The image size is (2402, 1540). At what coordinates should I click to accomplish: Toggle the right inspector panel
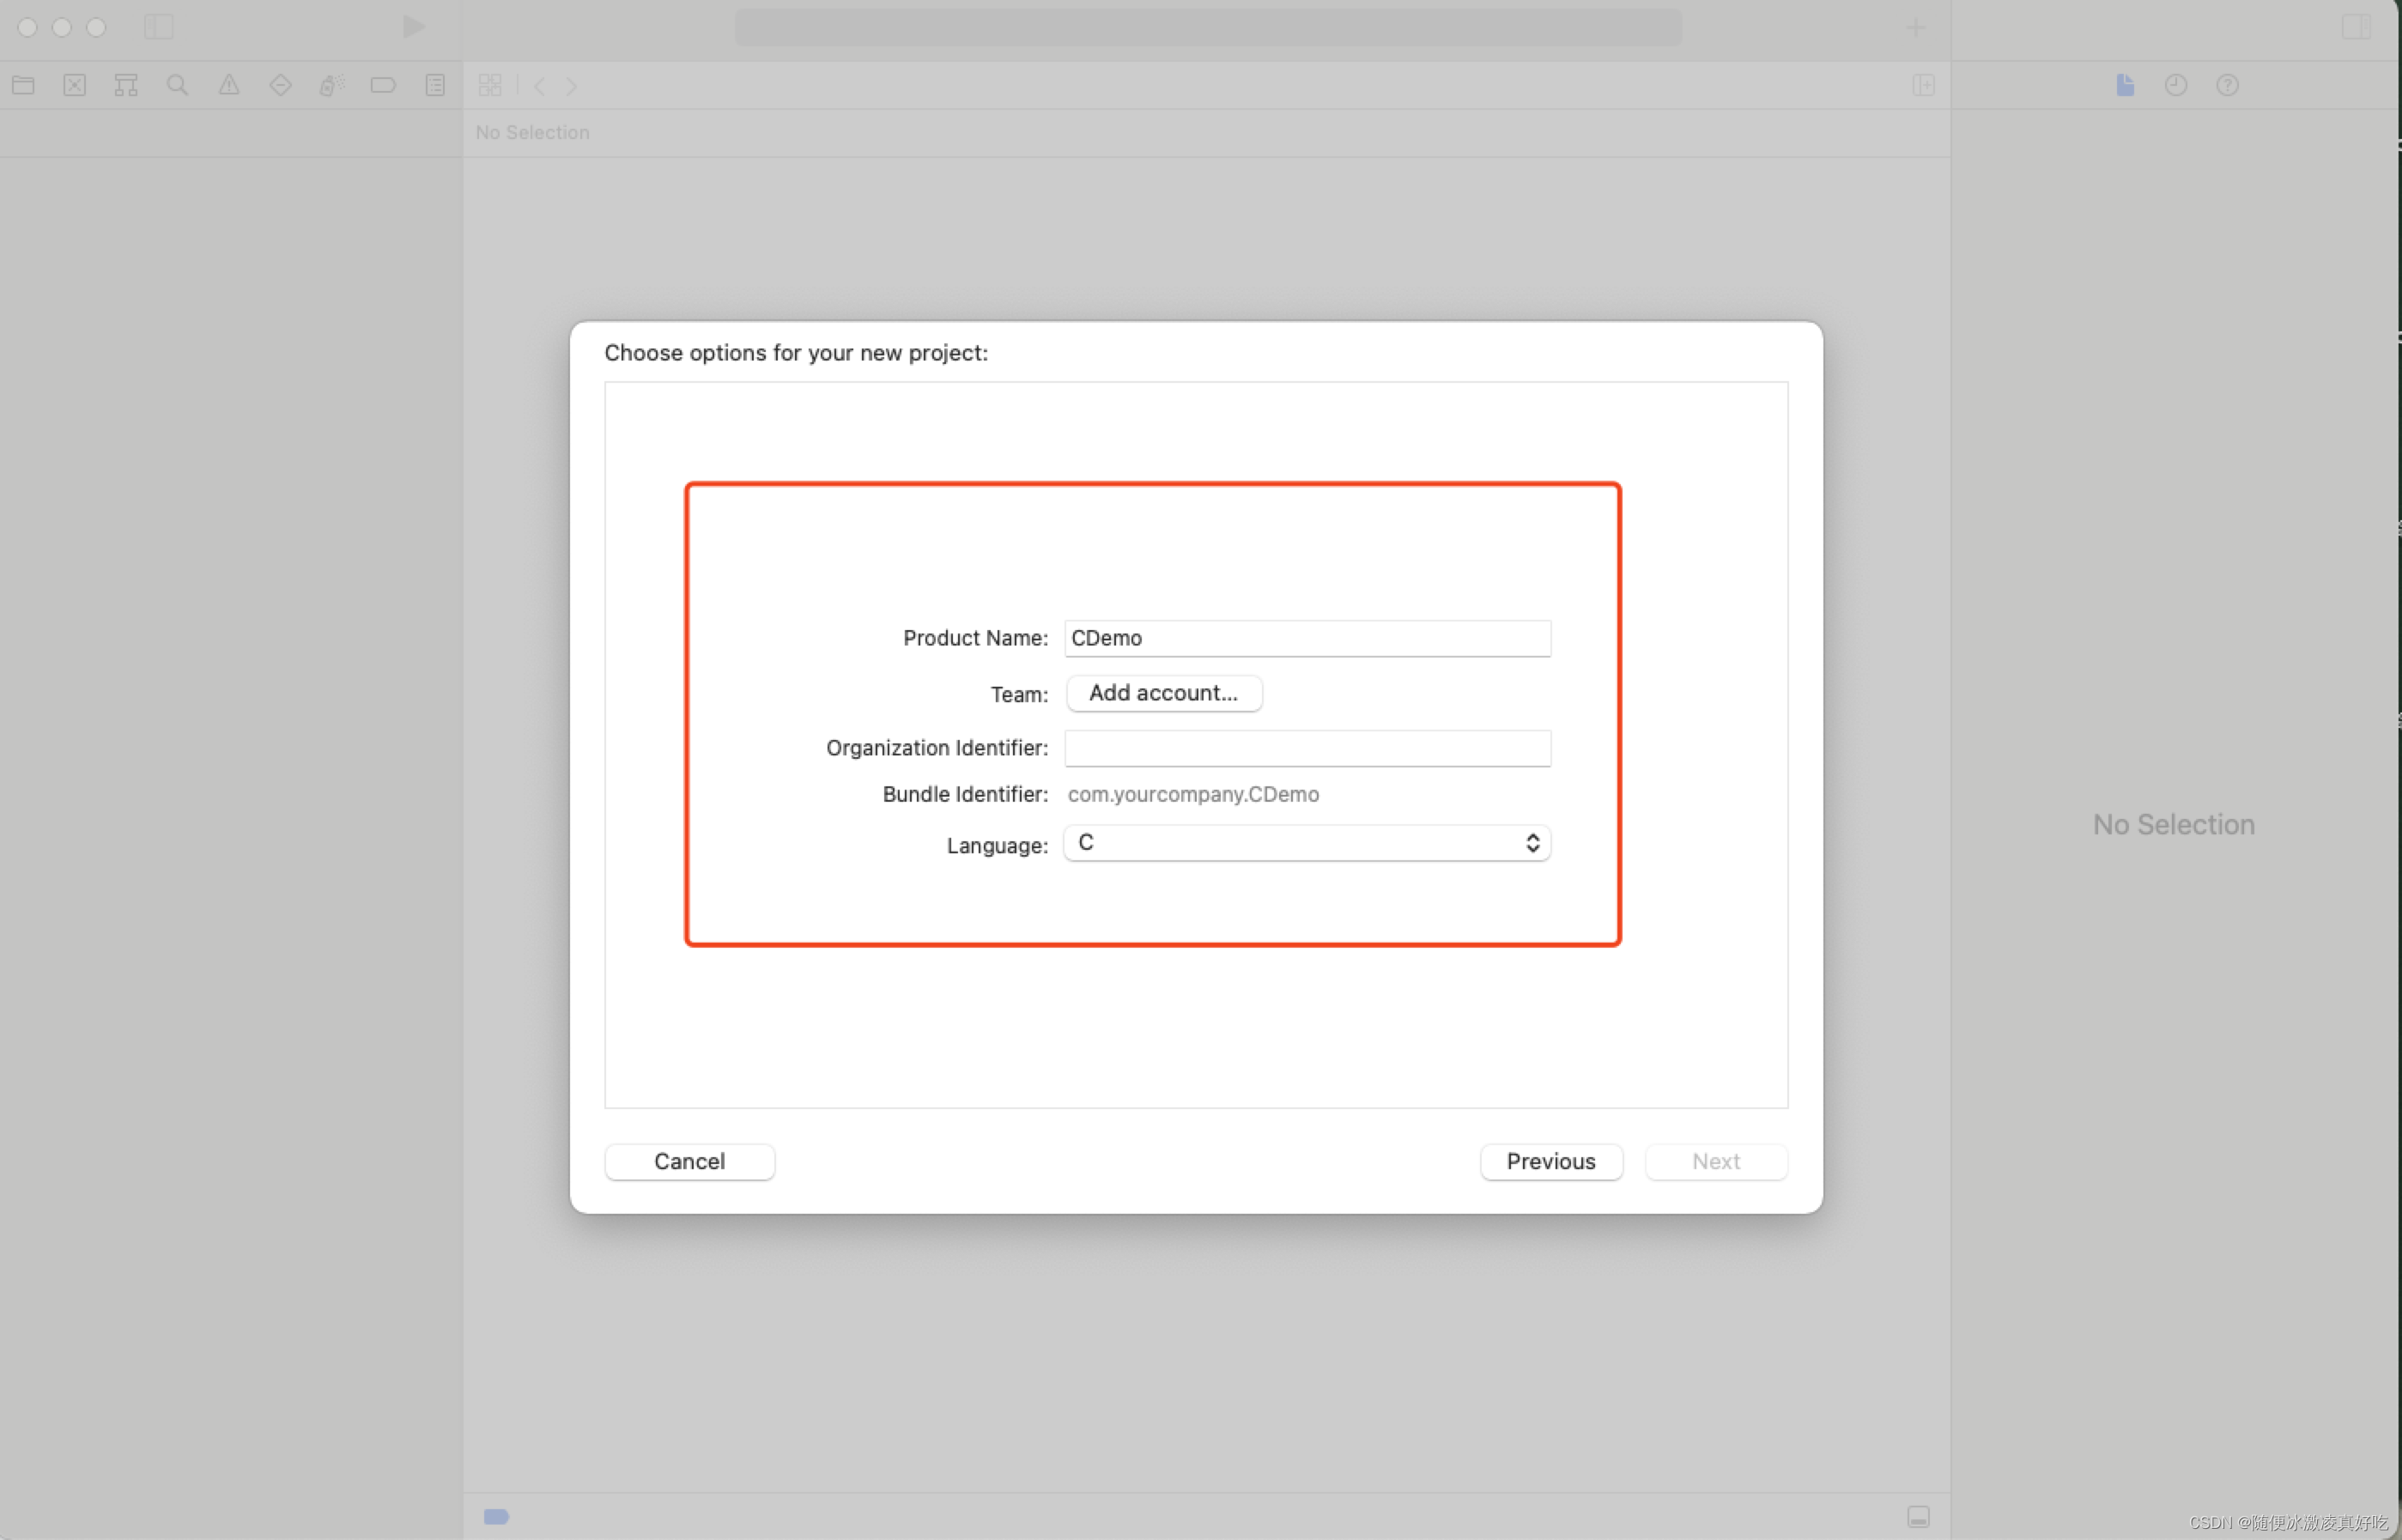click(x=2356, y=27)
